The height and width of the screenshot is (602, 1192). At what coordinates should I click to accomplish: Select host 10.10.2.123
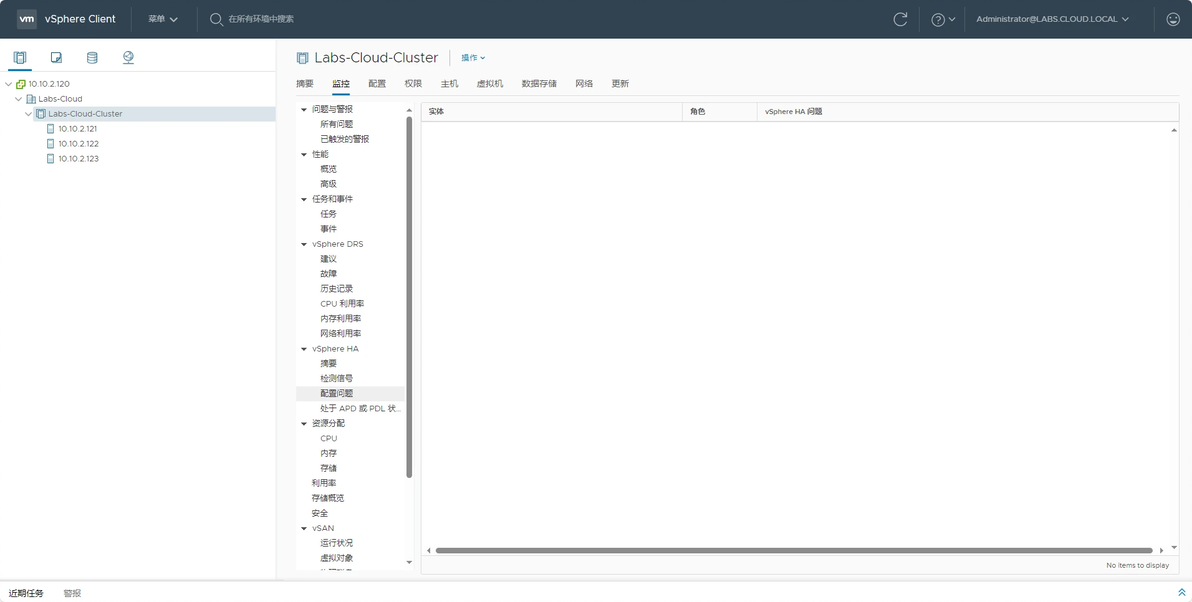point(78,159)
